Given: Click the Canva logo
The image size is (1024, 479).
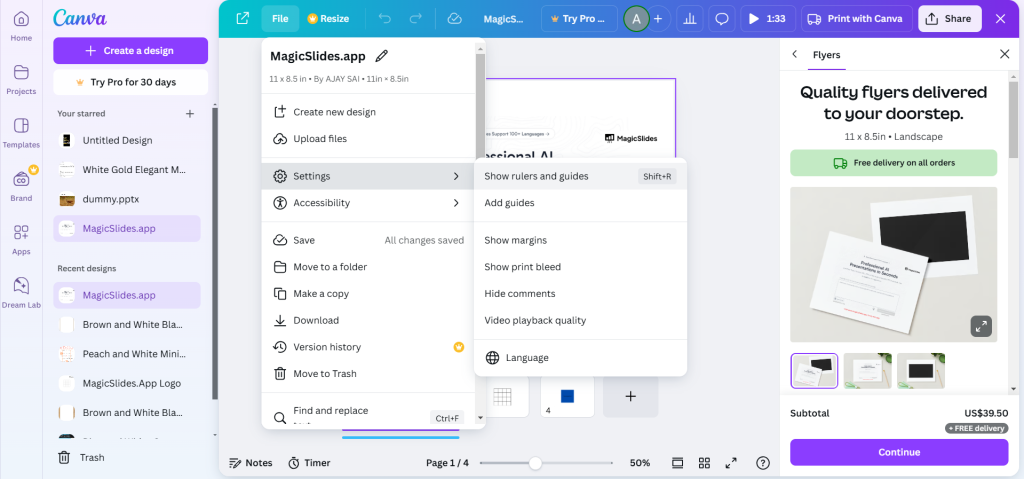Looking at the screenshot, I should [80, 18].
